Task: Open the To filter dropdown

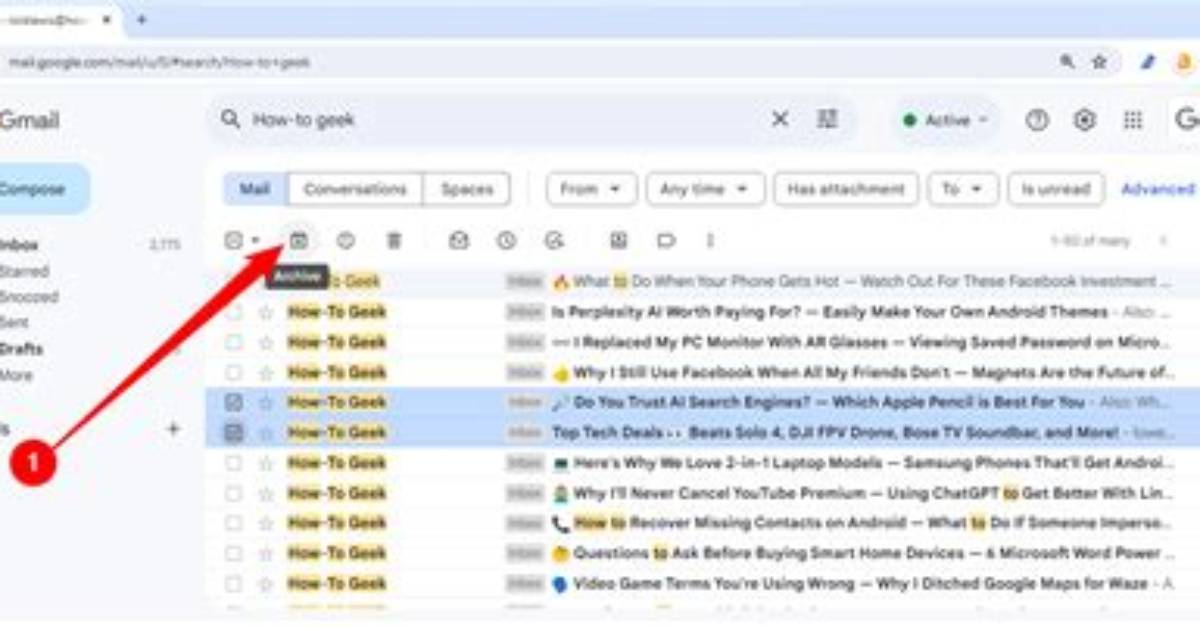Action: click(x=963, y=188)
